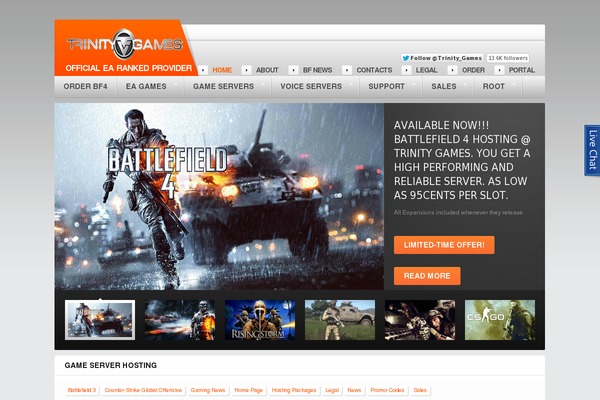Expand the SALES menu

tap(448, 87)
